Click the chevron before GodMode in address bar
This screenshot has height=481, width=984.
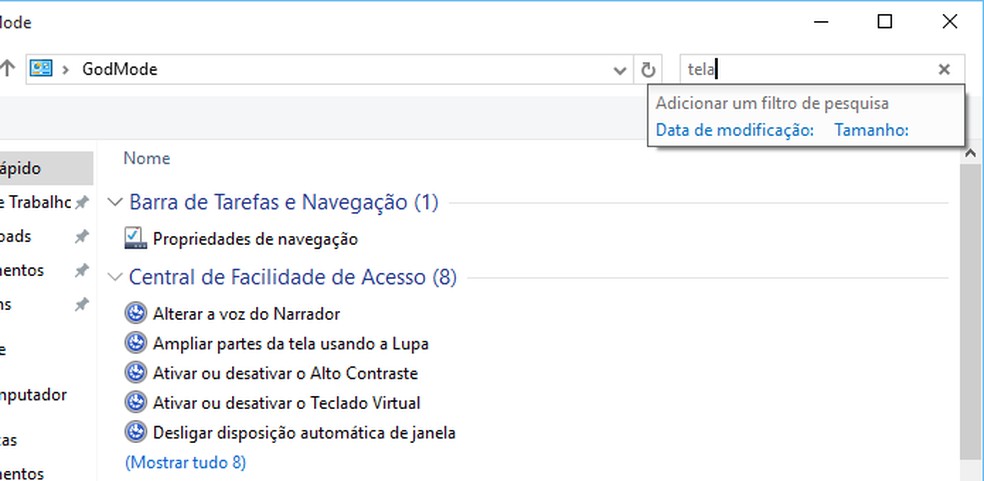tap(65, 69)
